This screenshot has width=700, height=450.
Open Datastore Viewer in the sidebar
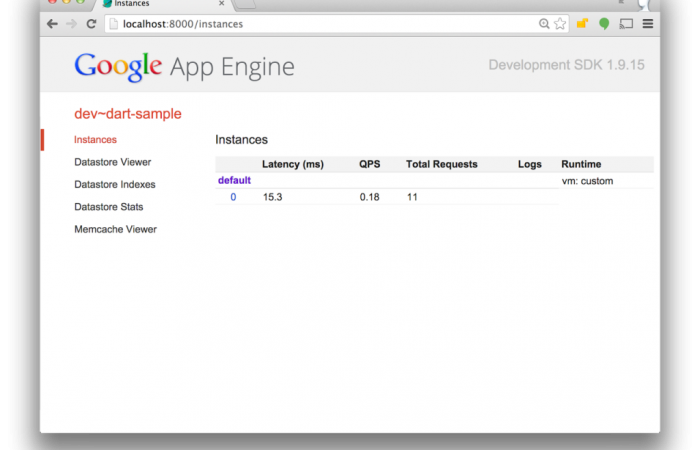(112, 162)
